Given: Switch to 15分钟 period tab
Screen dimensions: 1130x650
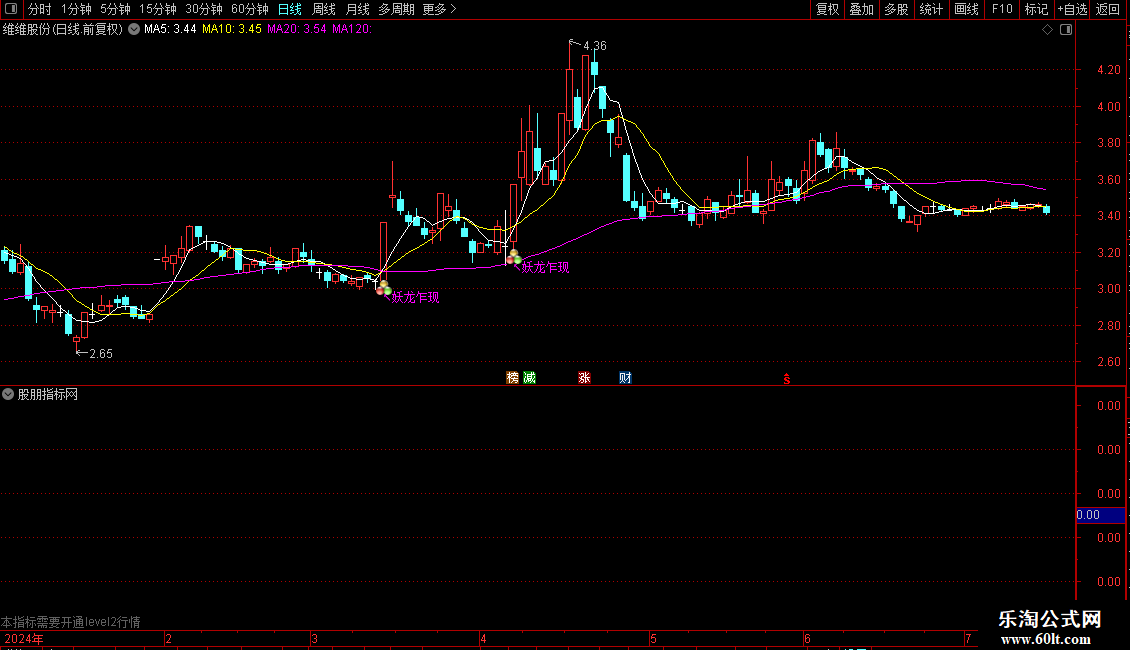Looking at the screenshot, I should [157, 9].
